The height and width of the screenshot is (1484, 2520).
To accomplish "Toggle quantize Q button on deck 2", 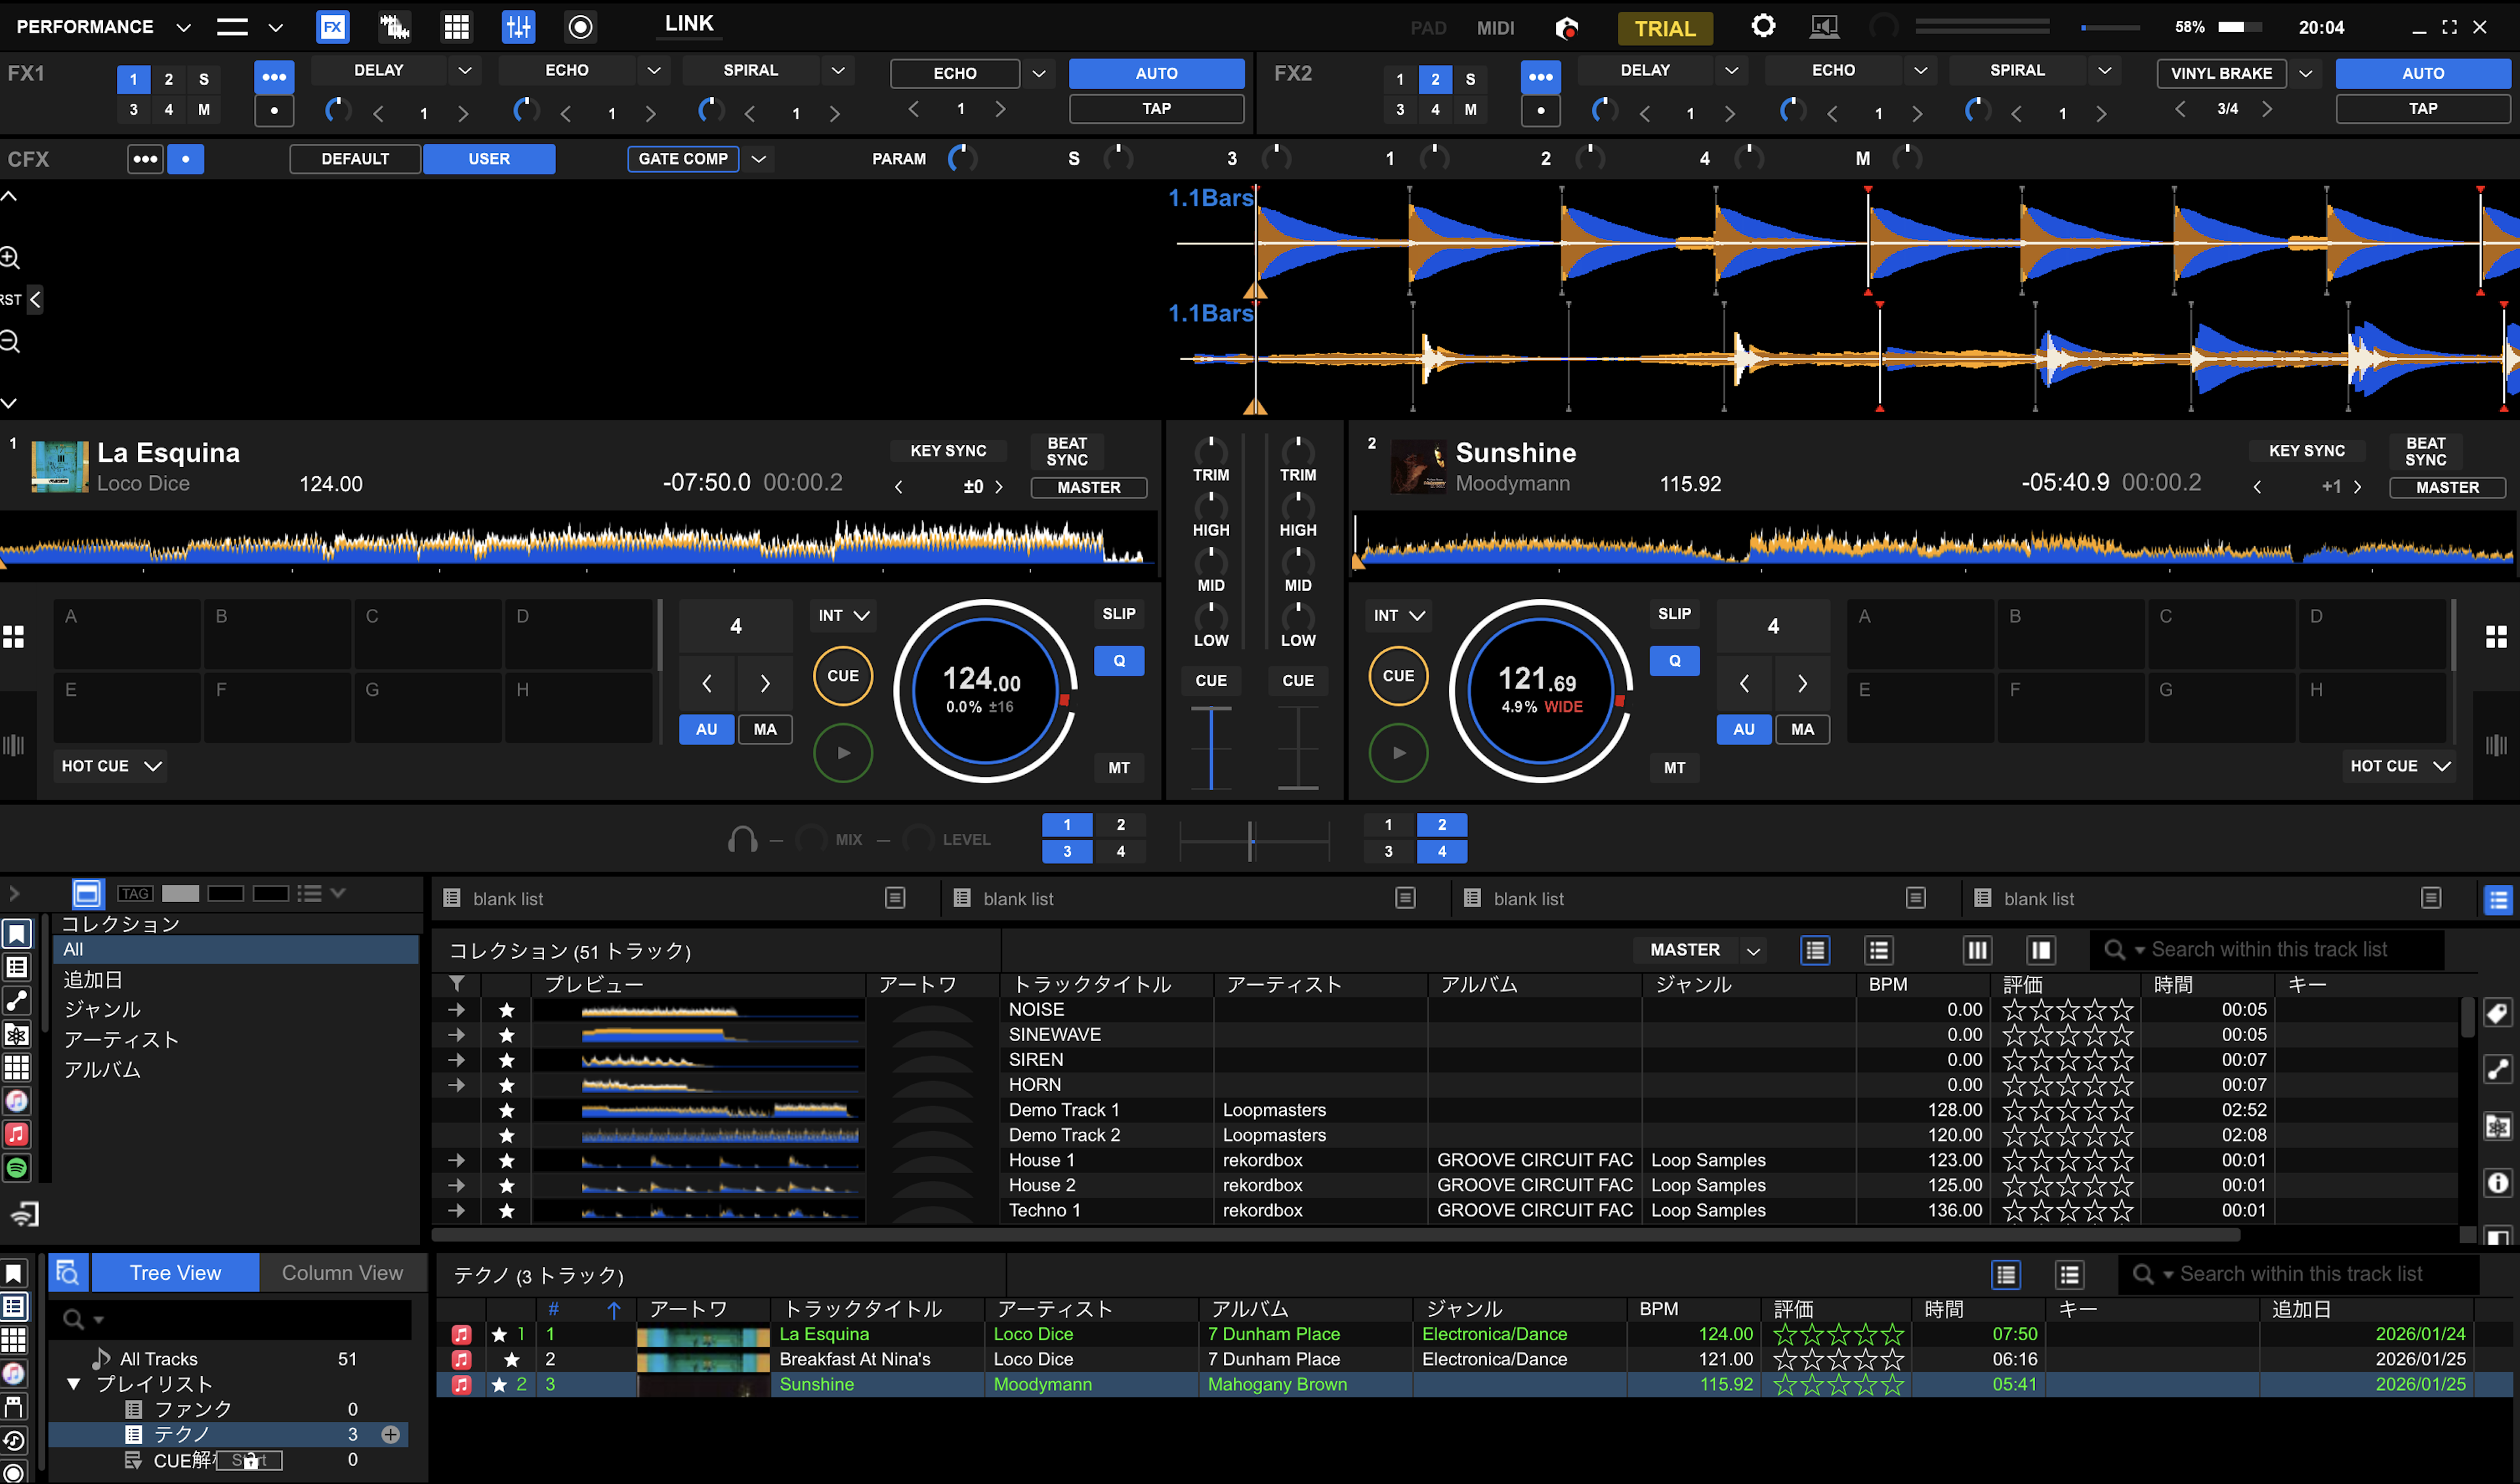I will [1674, 661].
